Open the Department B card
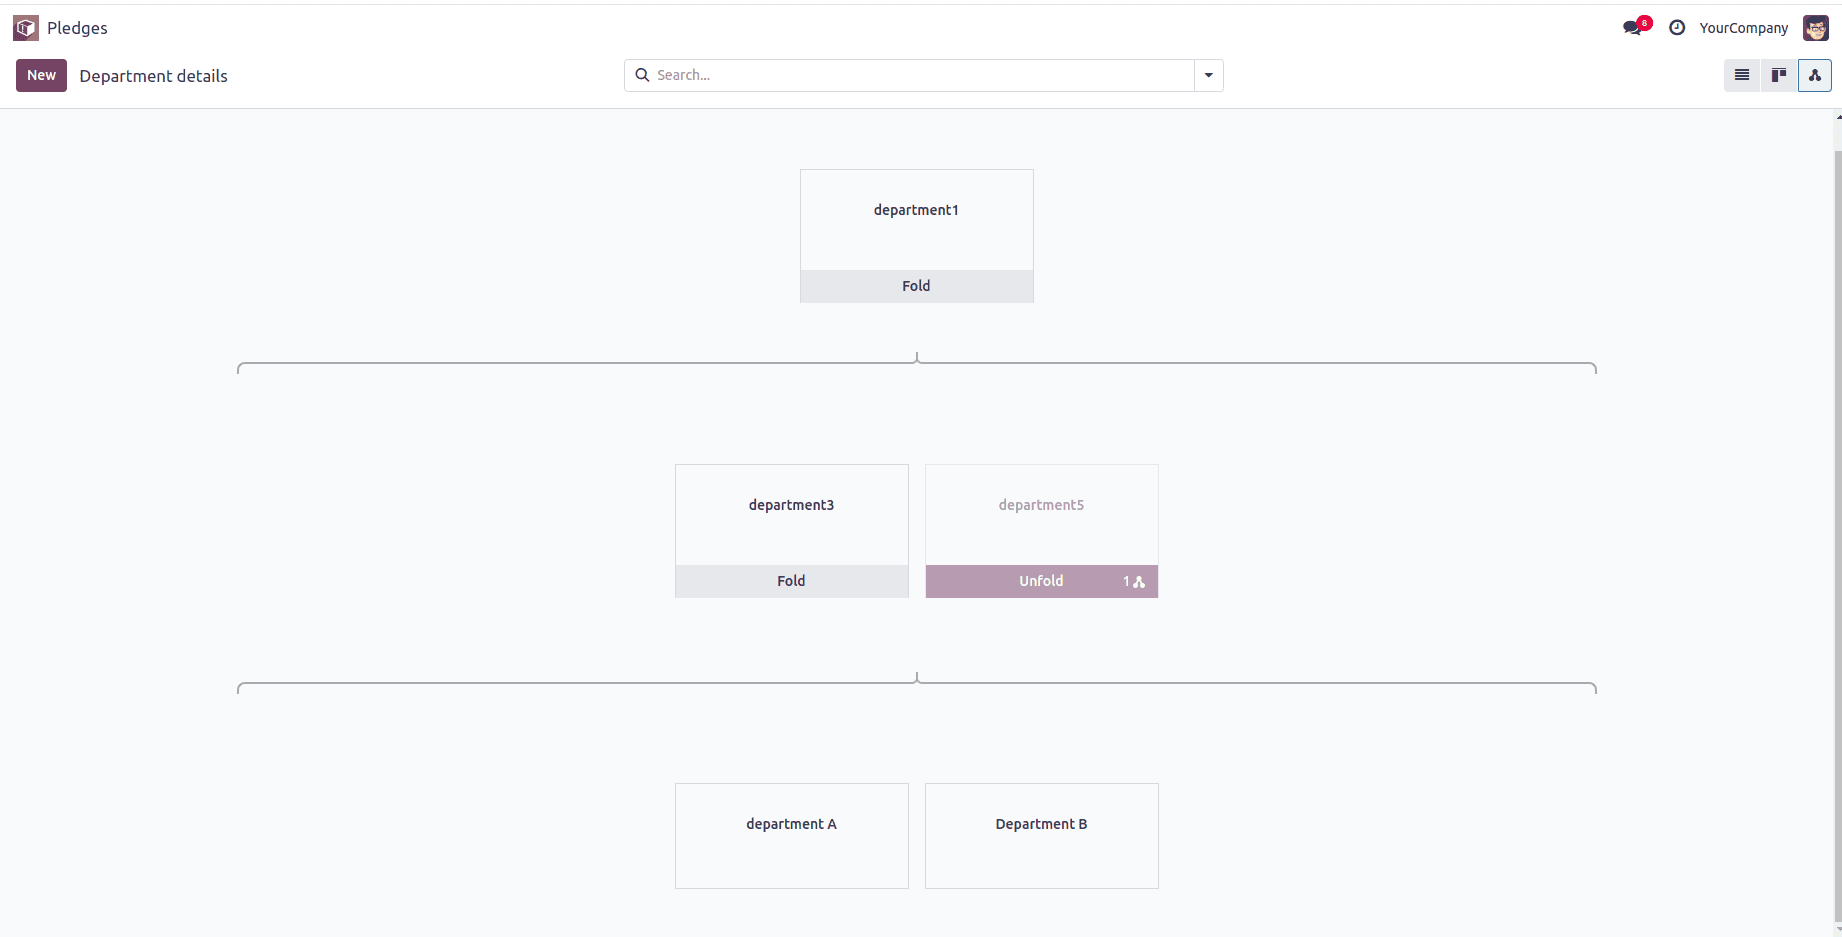Screen dimensions: 1842x937 (x=1041, y=836)
